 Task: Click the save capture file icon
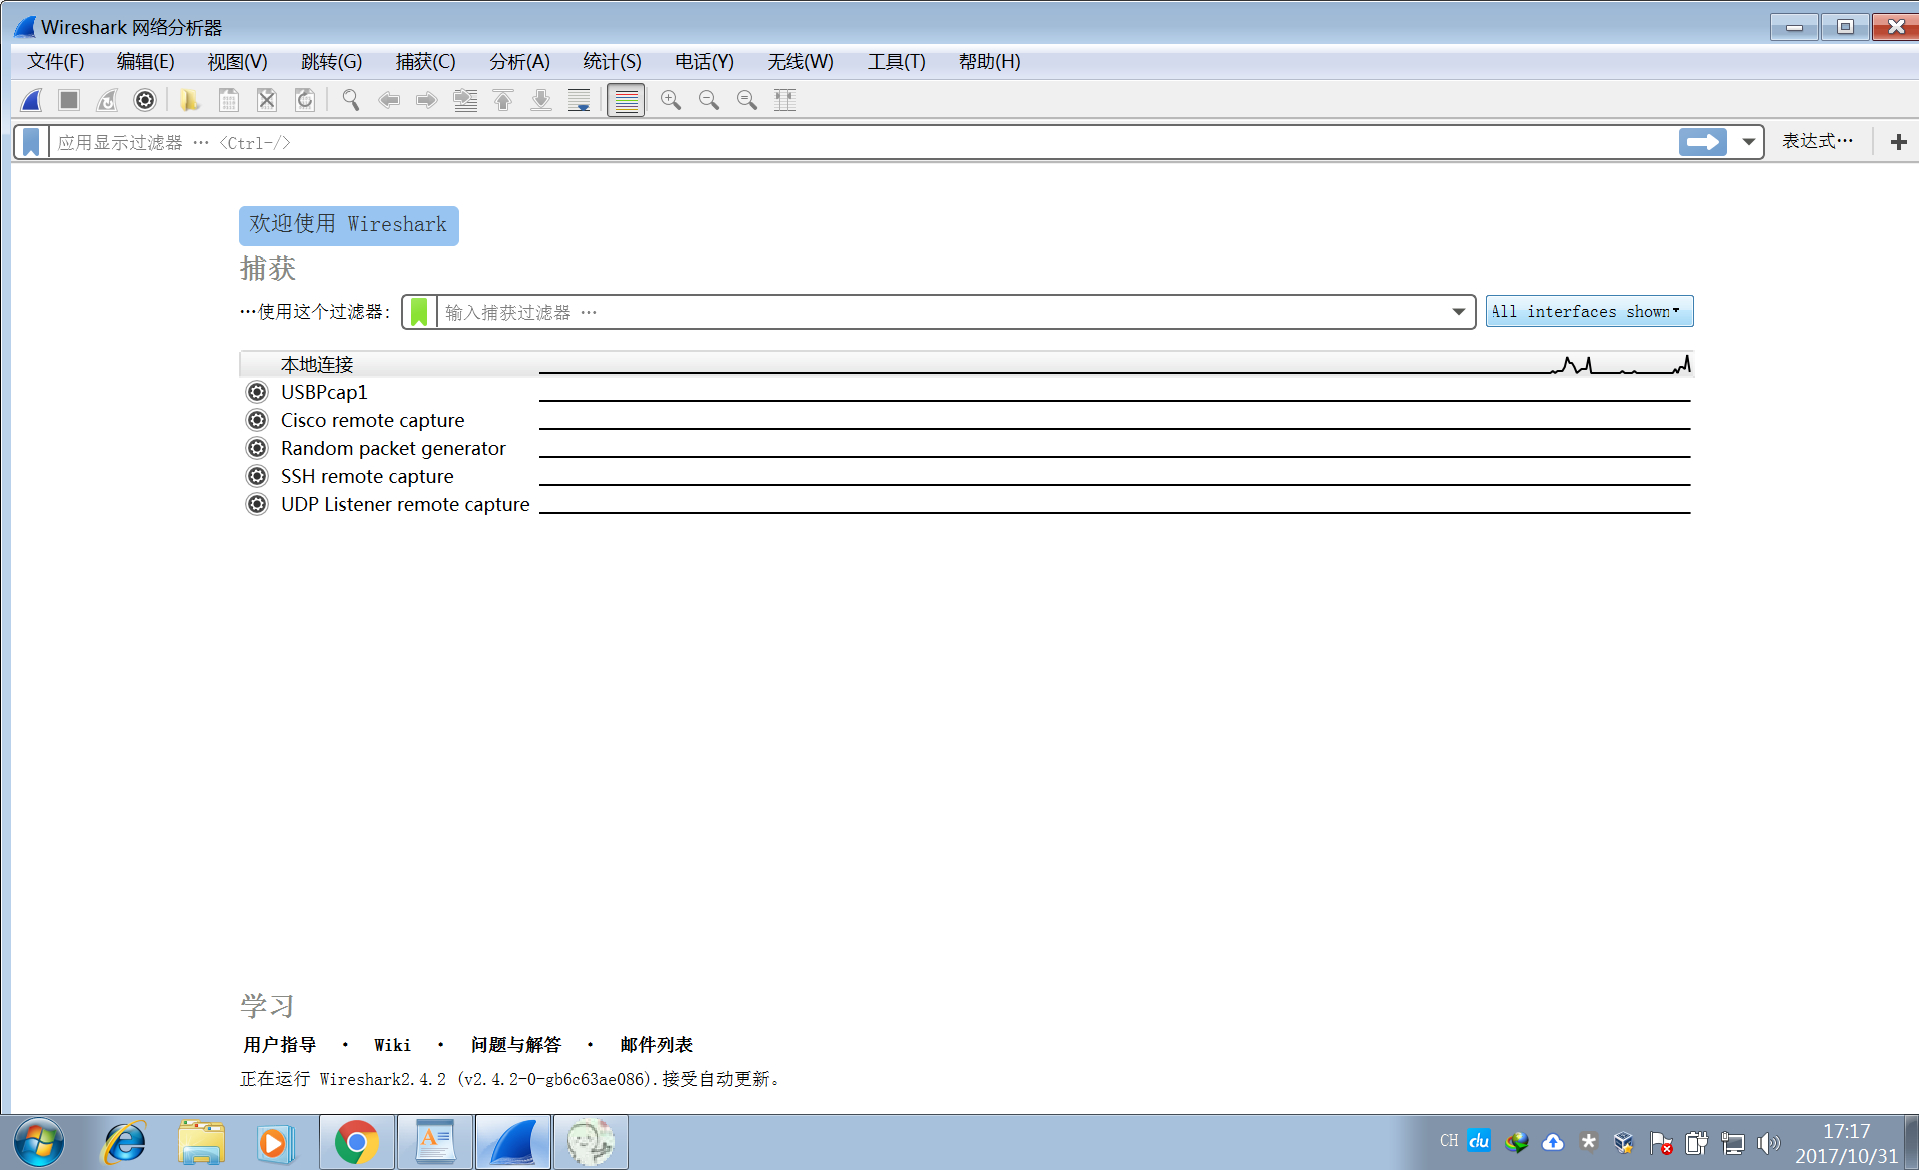(229, 100)
